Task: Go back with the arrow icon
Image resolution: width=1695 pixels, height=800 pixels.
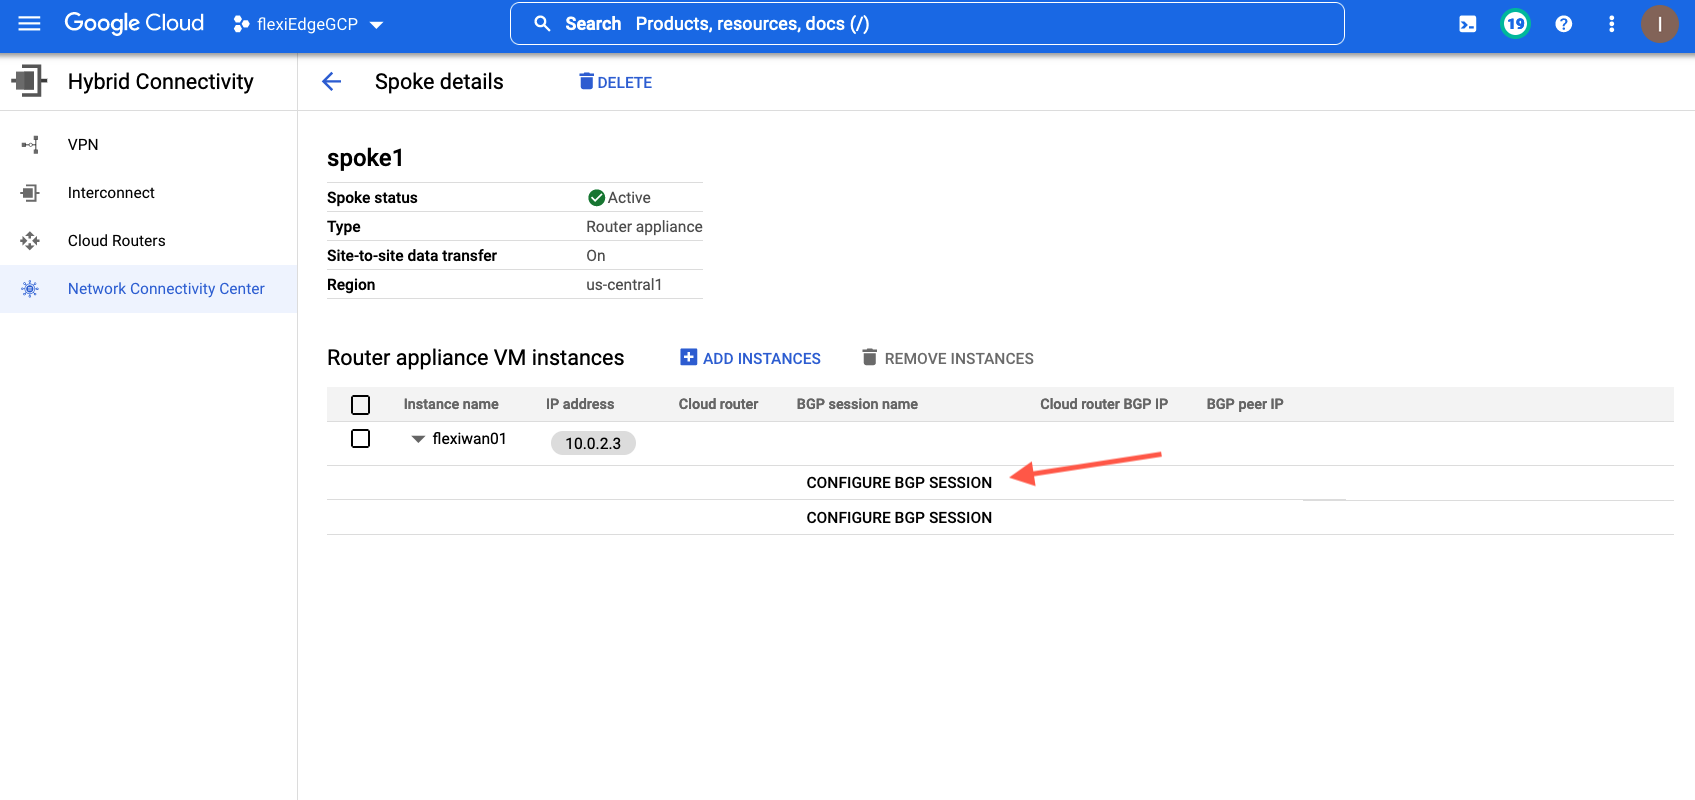Action: pyautogui.click(x=332, y=82)
